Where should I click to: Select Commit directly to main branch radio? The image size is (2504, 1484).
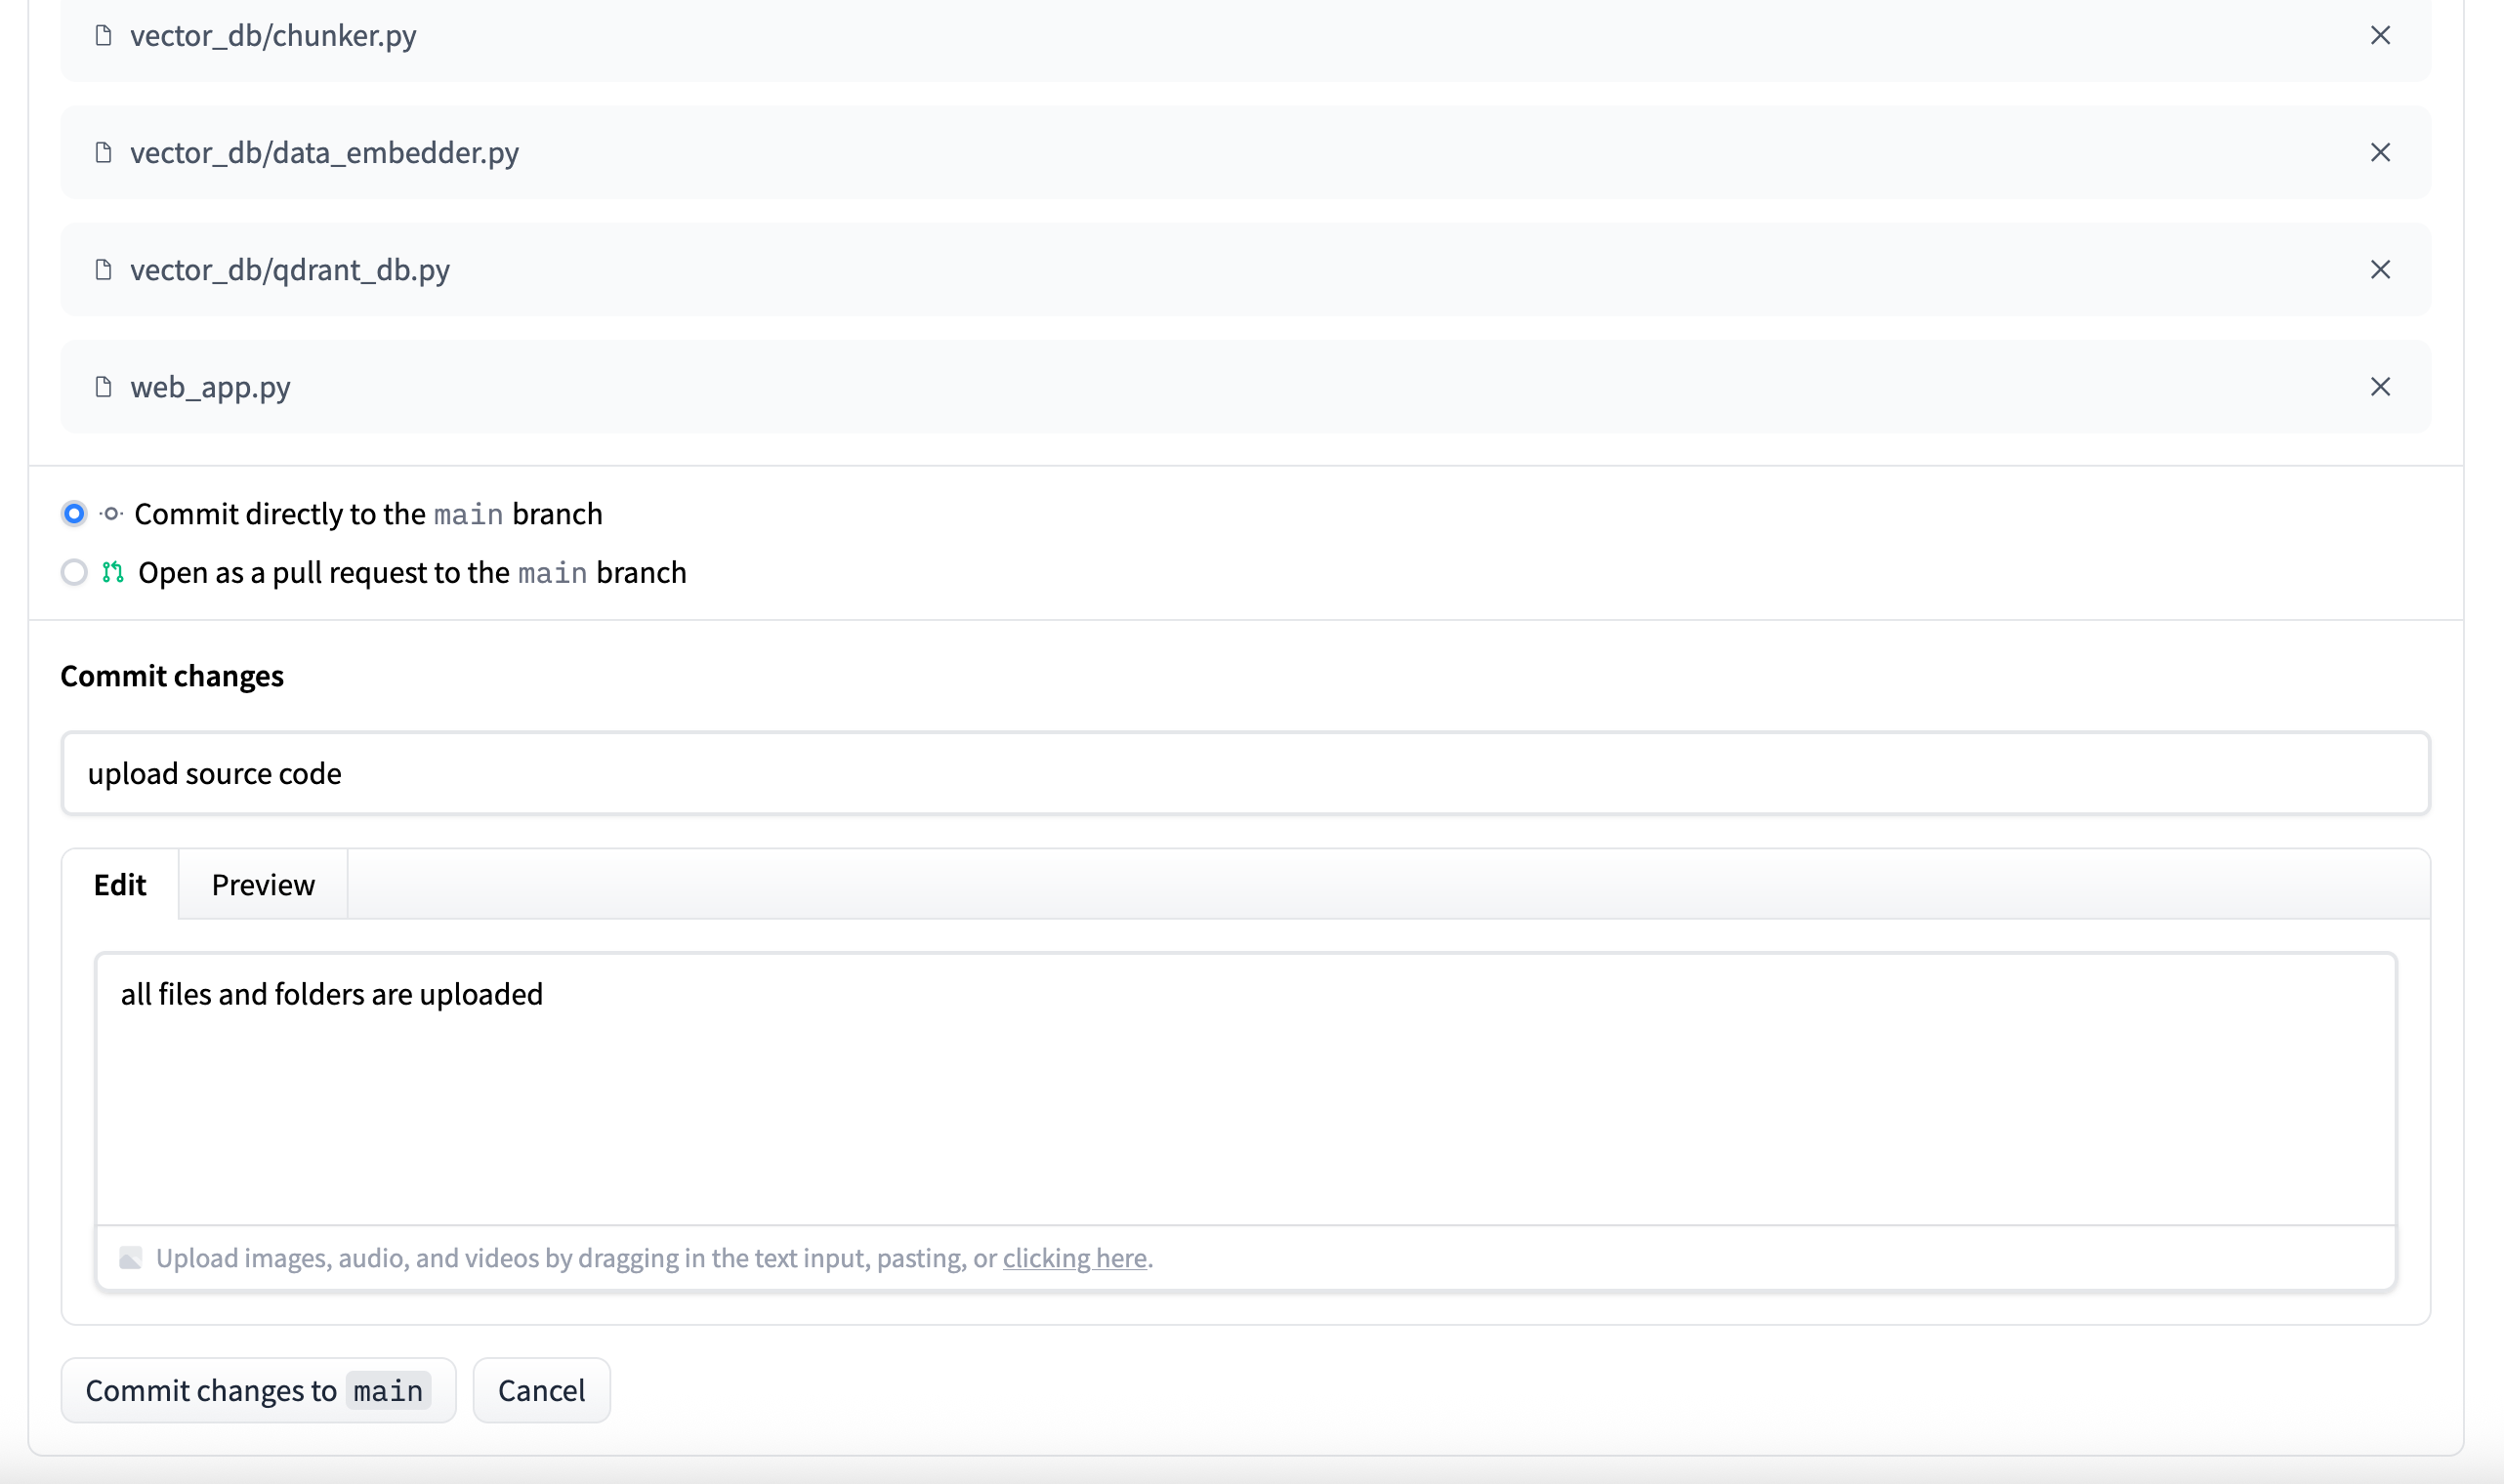coord(74,513)
